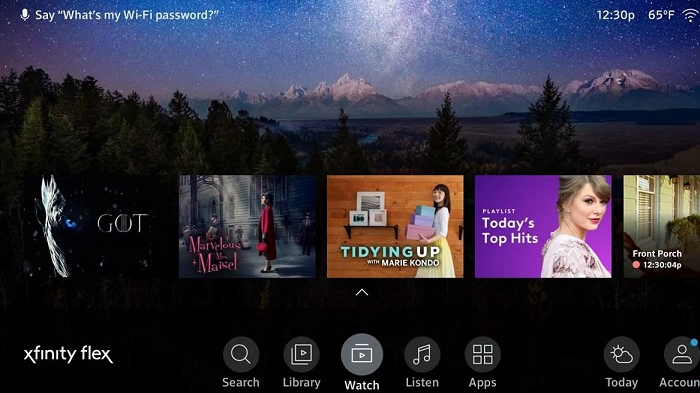Play the Today's Top Hits playlist tile
This screenshot has height=393, width=700.
pos(543,226)
